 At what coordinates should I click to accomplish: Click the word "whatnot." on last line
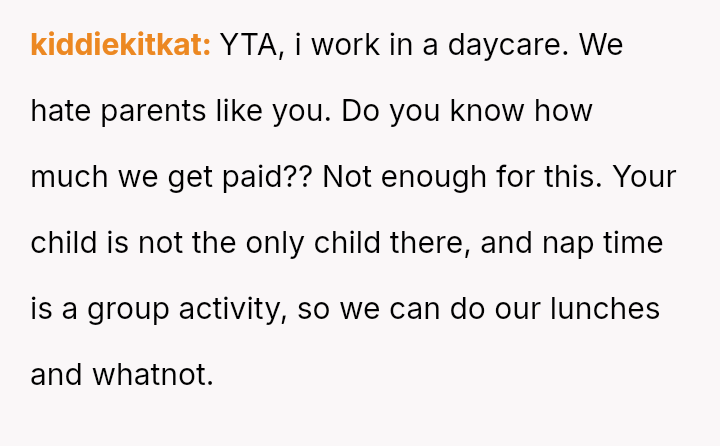coord(153,375)
